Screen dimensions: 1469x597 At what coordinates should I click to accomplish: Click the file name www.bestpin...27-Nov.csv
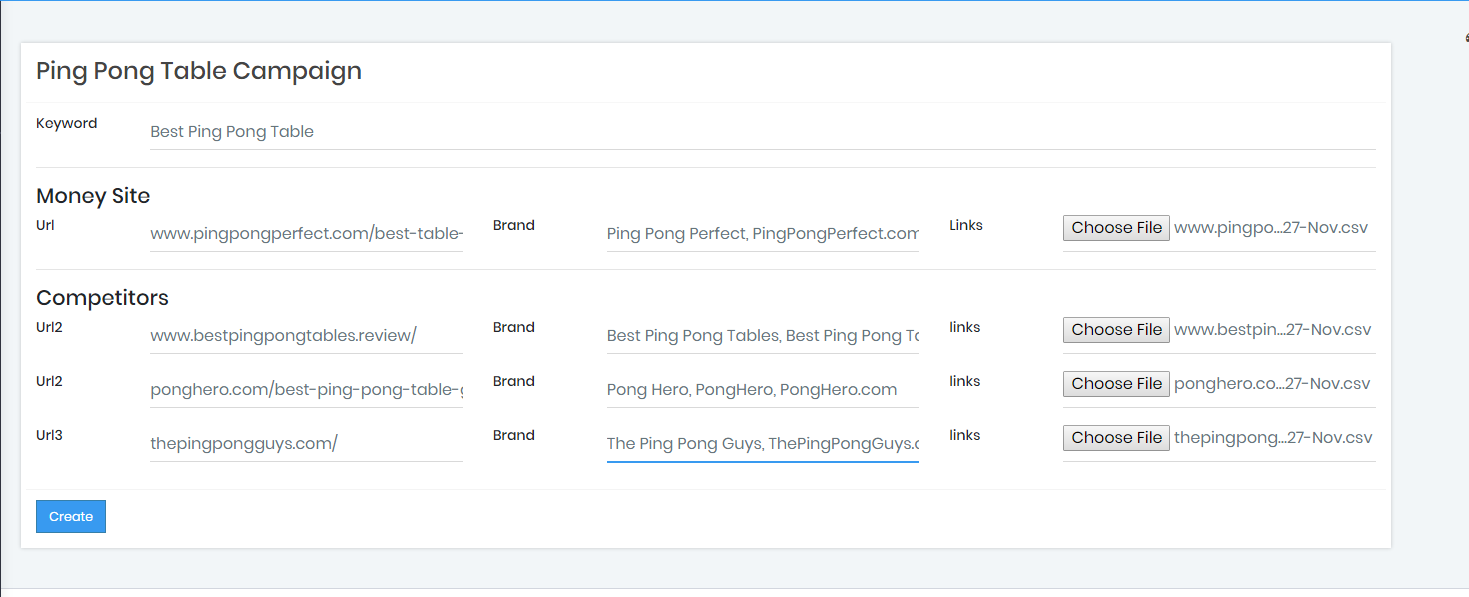point(1273,330)
